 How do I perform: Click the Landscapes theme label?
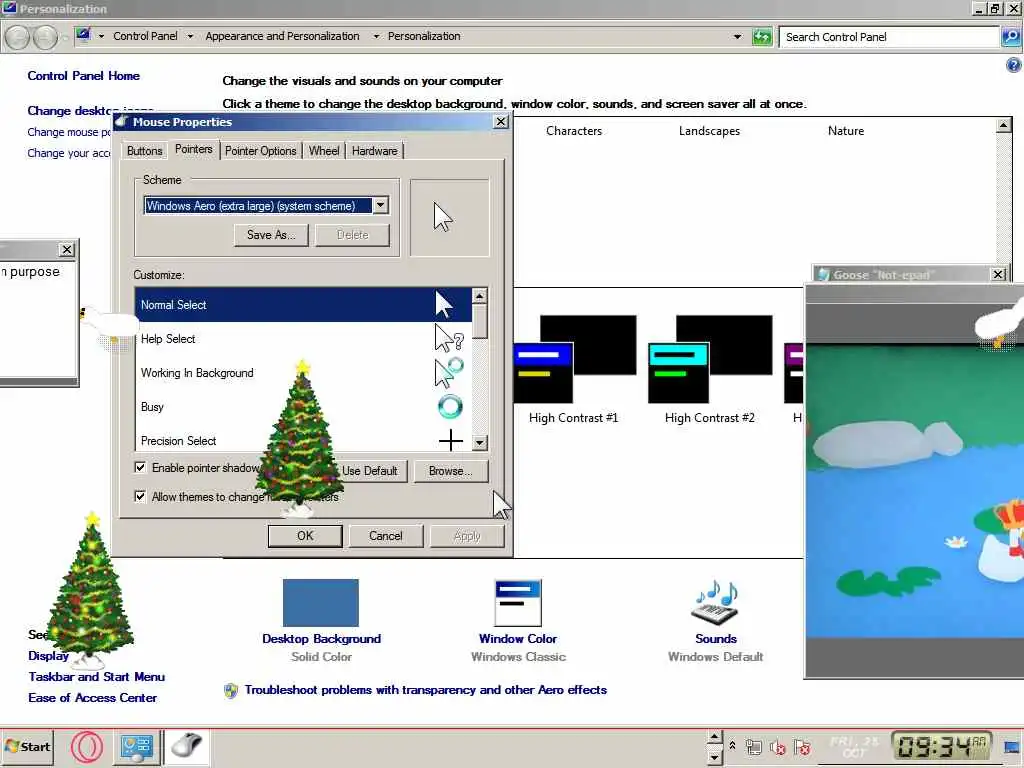[709, 131]
